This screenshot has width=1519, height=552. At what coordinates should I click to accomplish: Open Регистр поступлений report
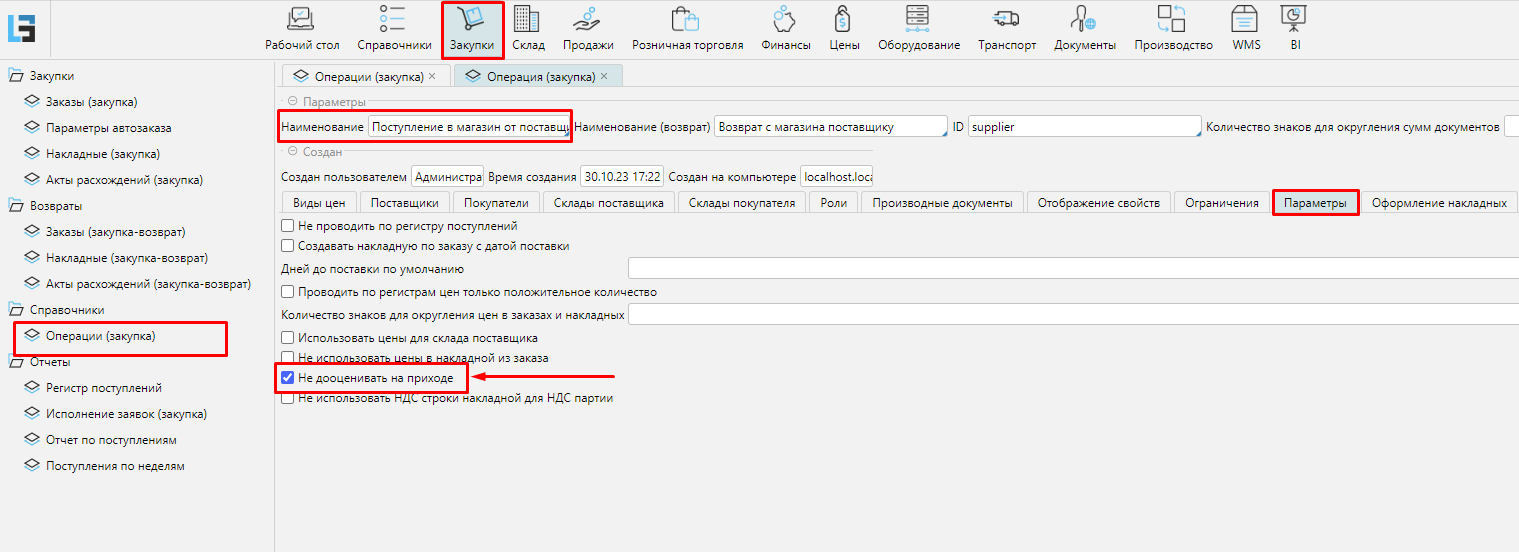103,388
